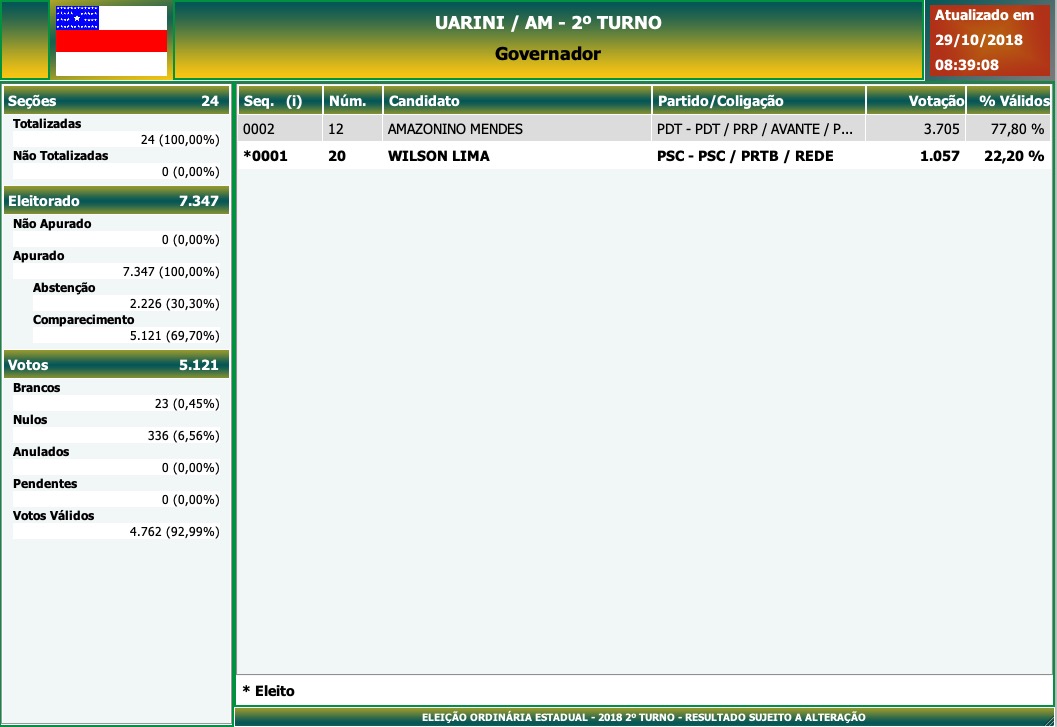This screenshot has height=727, width=1057.
Task: Click the Seções panel header
Action: click(116, 101)
